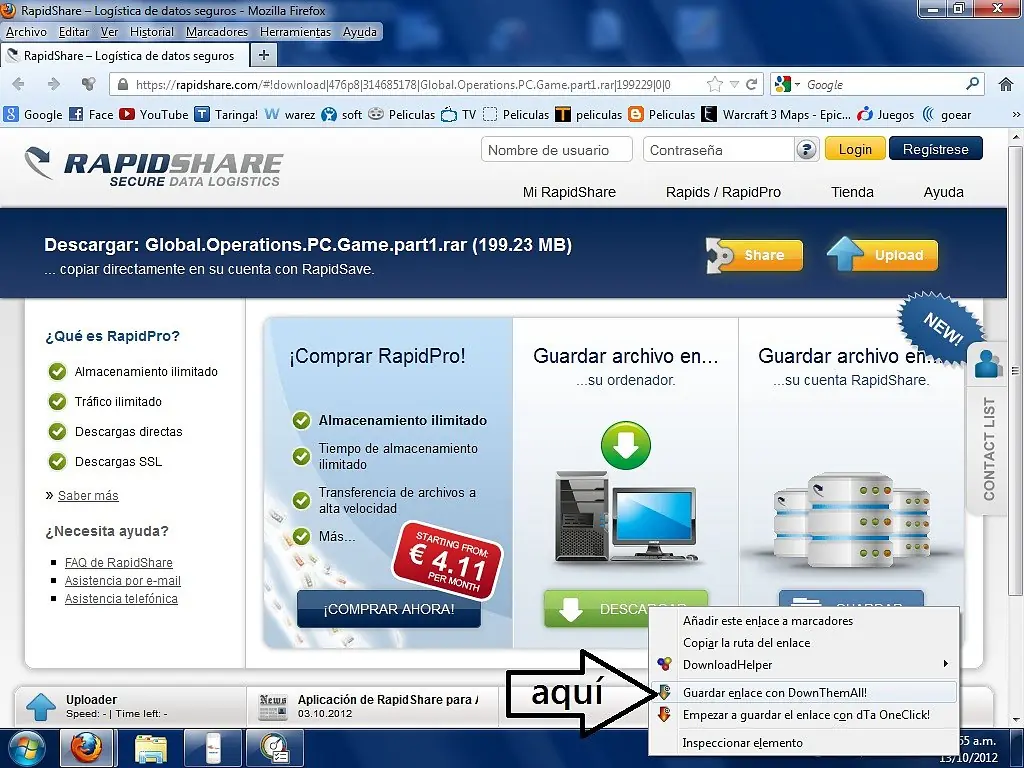Image resolution: width=1024 pixels, height=768 pixels.
Task: Click the ¡COMPRAR AHORA! button
Action: tap(389, 609)
